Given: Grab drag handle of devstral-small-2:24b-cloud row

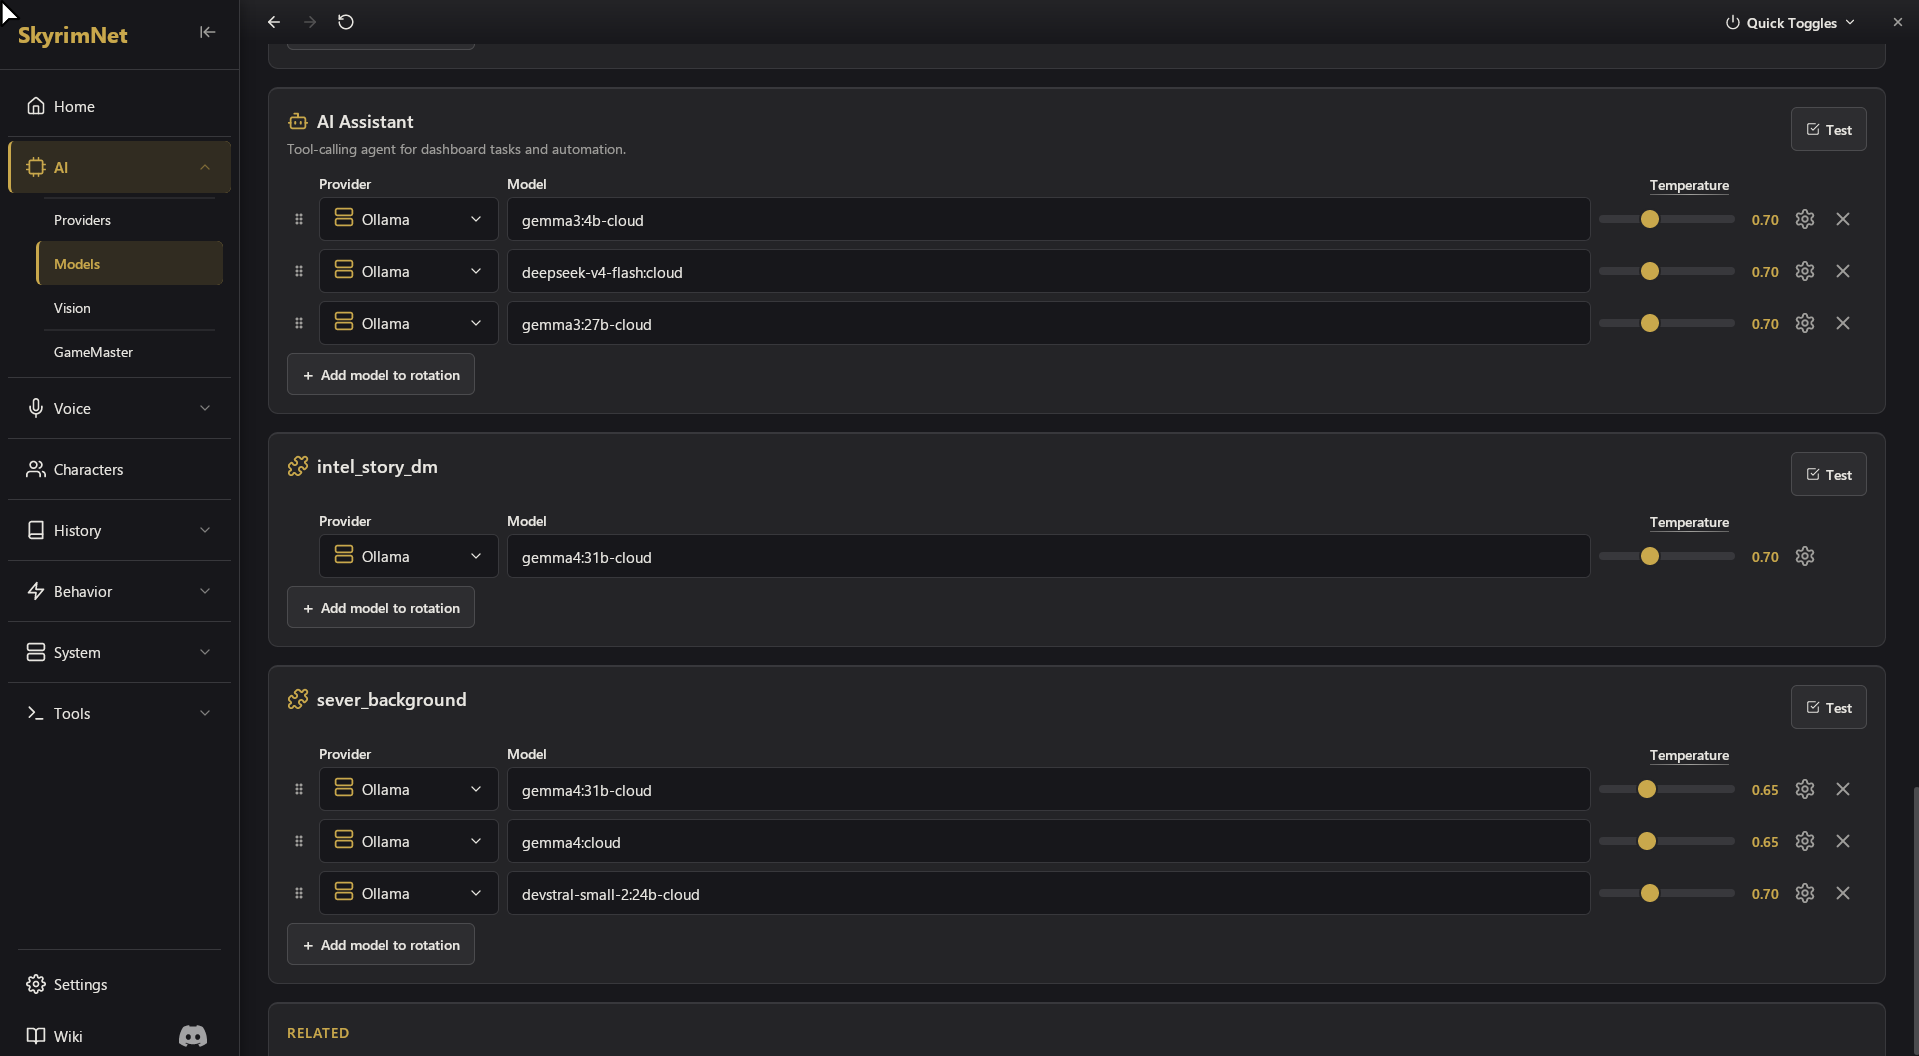Looking at the screenshot, I should click(299, 893).
